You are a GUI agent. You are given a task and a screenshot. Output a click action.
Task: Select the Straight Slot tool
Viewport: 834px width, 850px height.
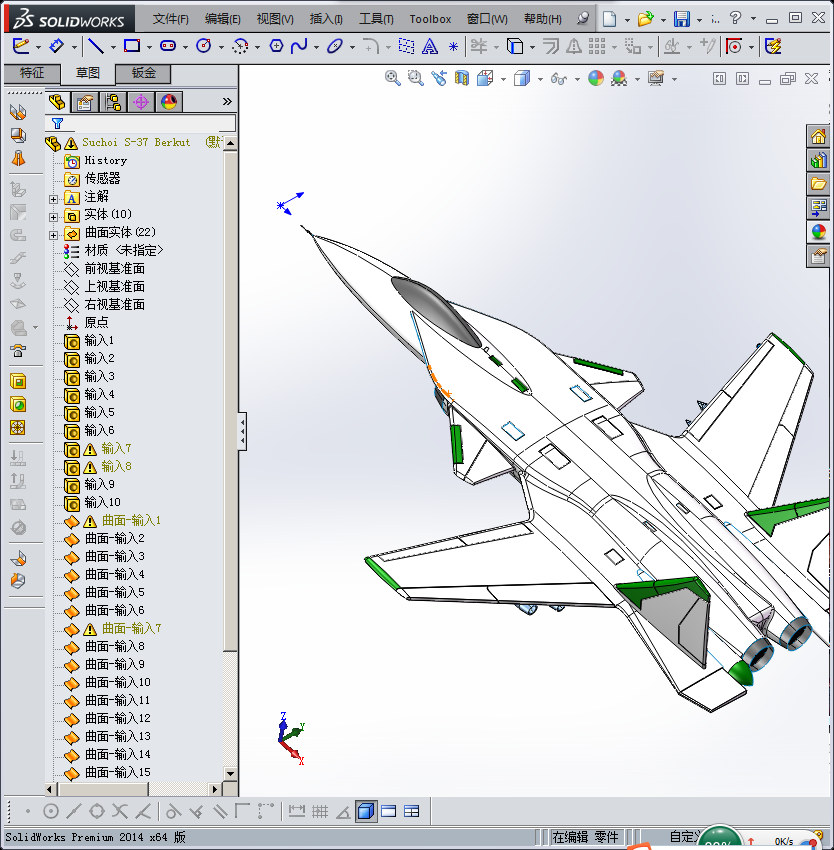click(168, 46)
